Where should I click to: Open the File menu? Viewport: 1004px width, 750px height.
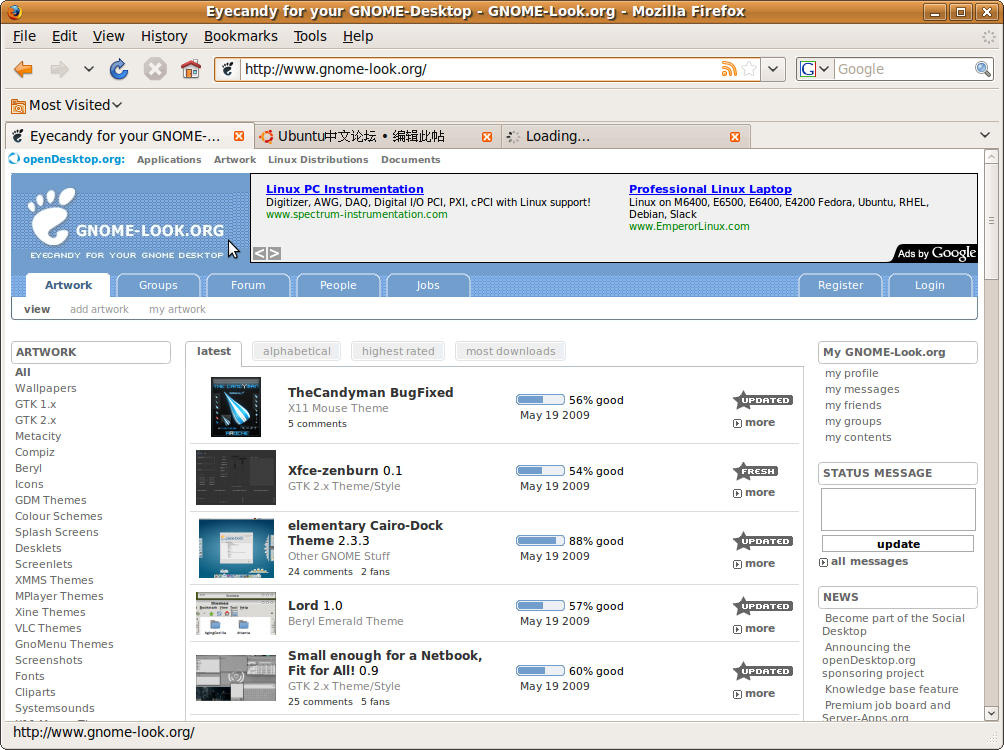[x=24, y=37]
